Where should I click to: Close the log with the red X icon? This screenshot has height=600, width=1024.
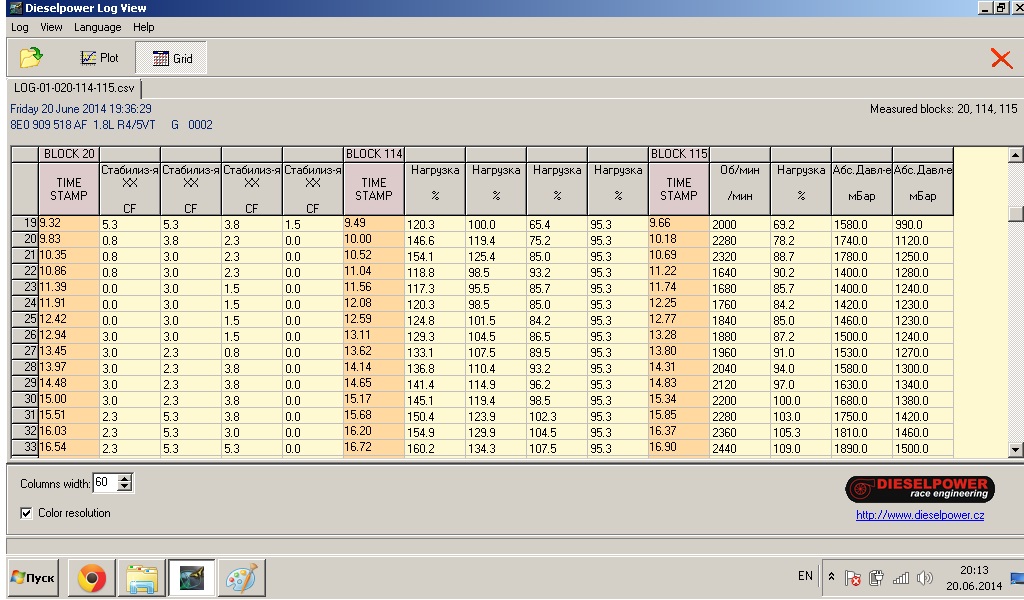point(1001,58)
